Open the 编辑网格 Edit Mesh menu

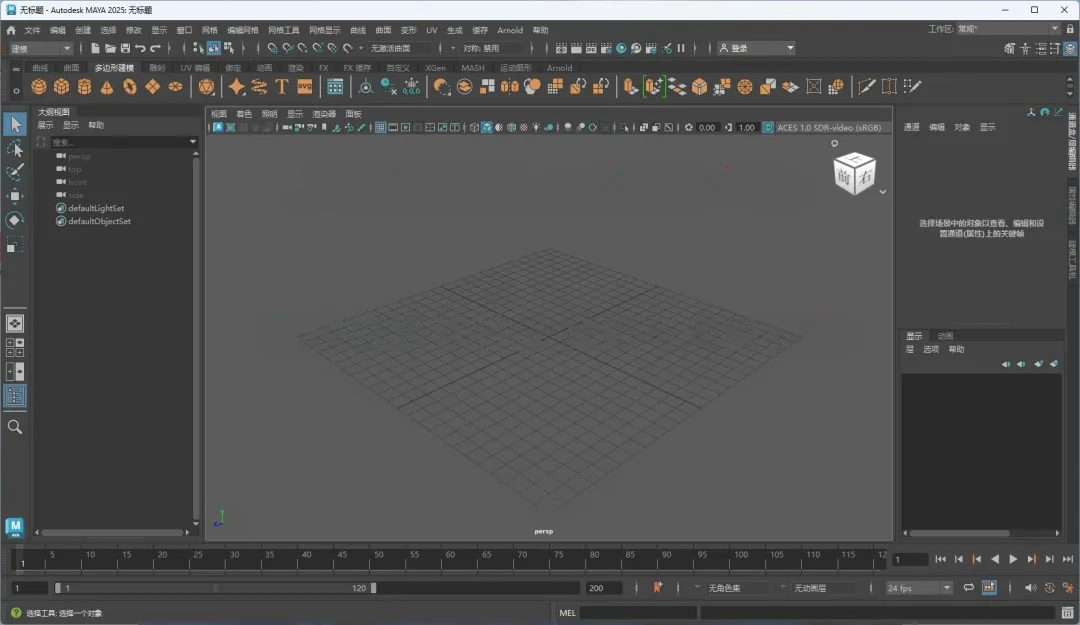[x=242, y=30]
